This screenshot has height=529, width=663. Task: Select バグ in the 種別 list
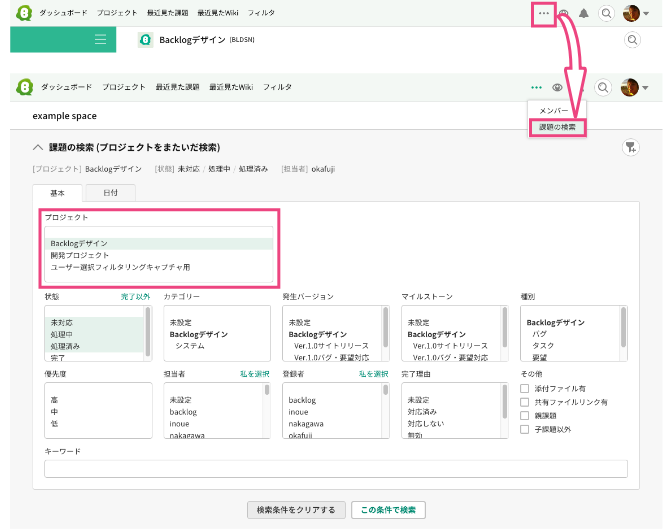tap(539, 334)
